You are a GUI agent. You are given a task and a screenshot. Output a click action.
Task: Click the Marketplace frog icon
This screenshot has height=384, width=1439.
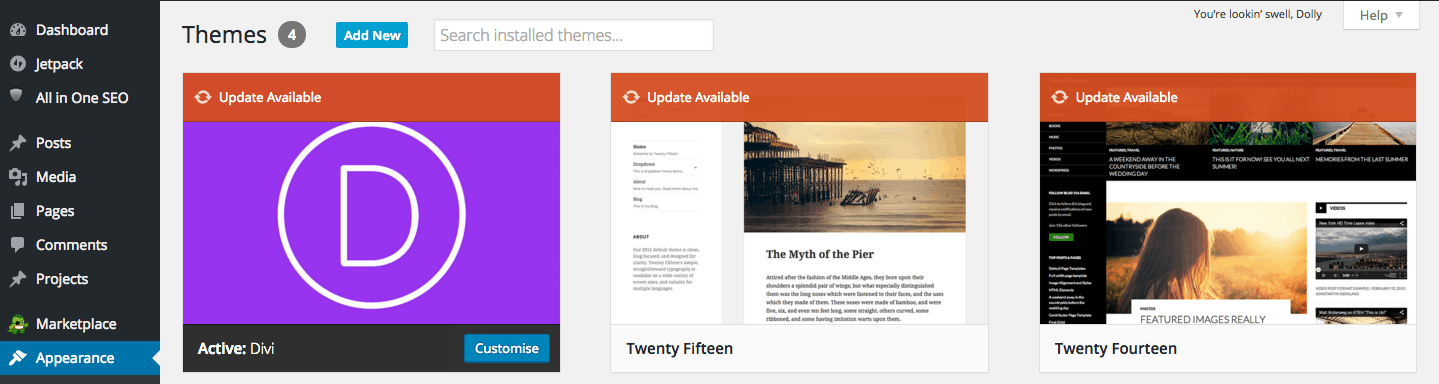click(x=17, y=324)
